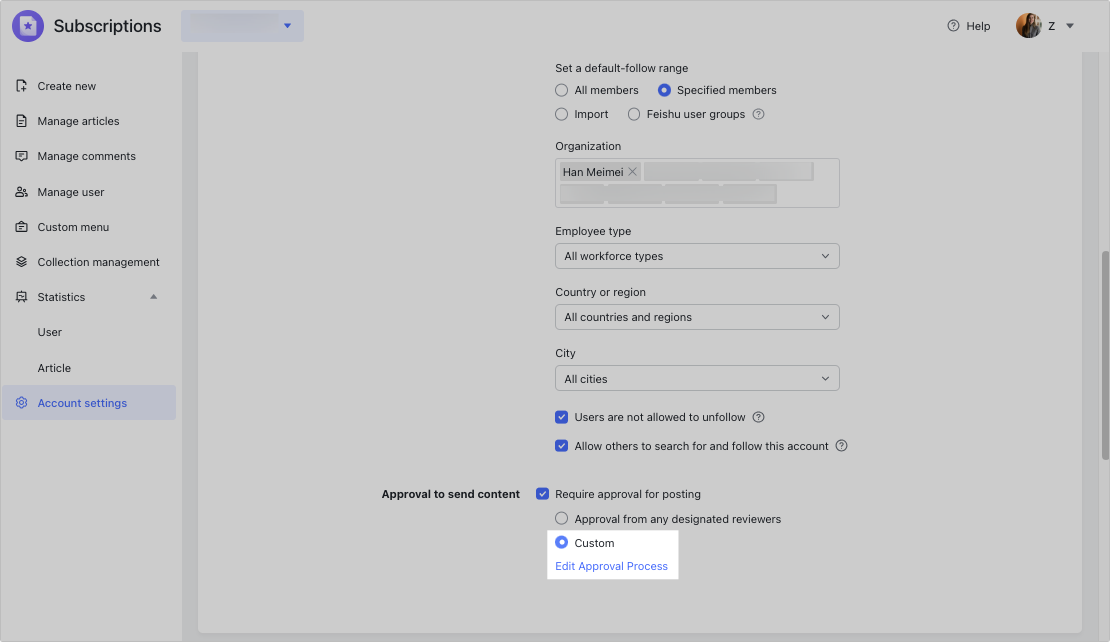Click the Statistics chart icon
The width and height of the screenshot is (1110, 642).
(21, 297)
